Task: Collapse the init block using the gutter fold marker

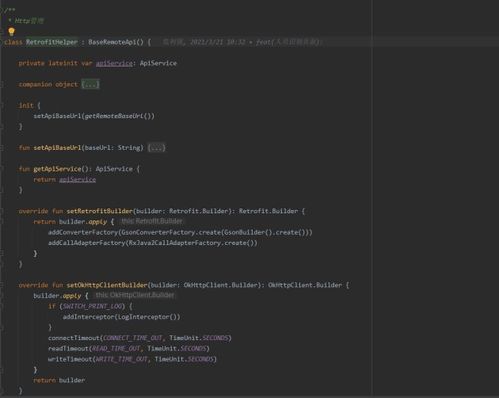Action: click(x=2, y=106)
